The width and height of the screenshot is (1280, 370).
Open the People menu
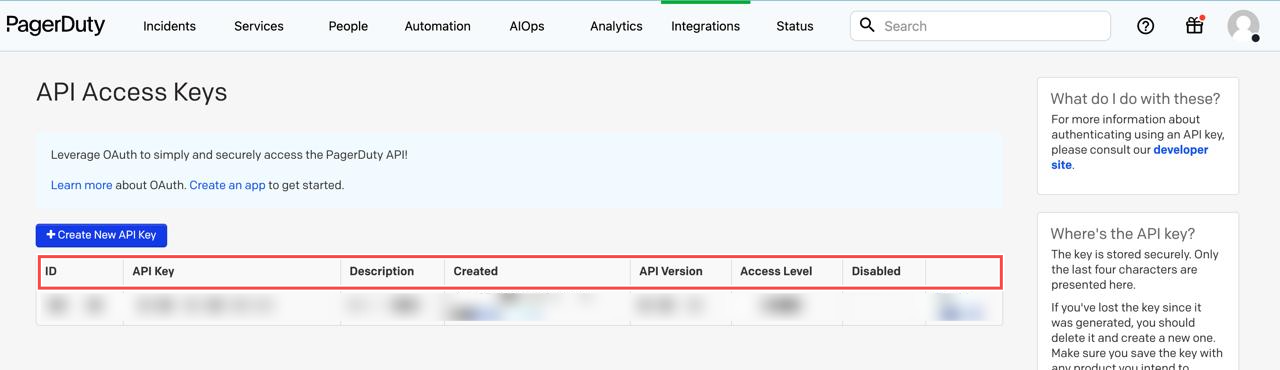pyautogui.click(x=348, y=26)
